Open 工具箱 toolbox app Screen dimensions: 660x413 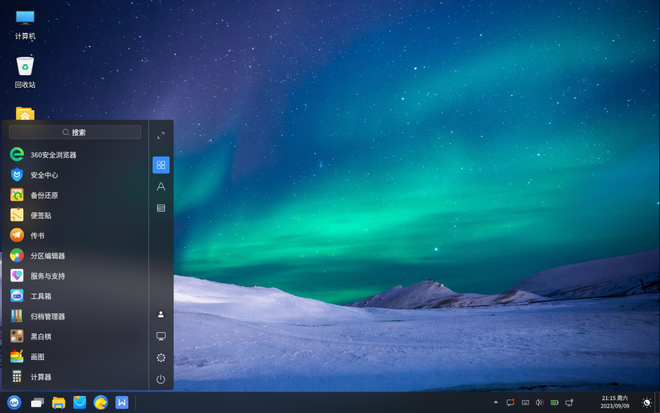tap(41, 296)
